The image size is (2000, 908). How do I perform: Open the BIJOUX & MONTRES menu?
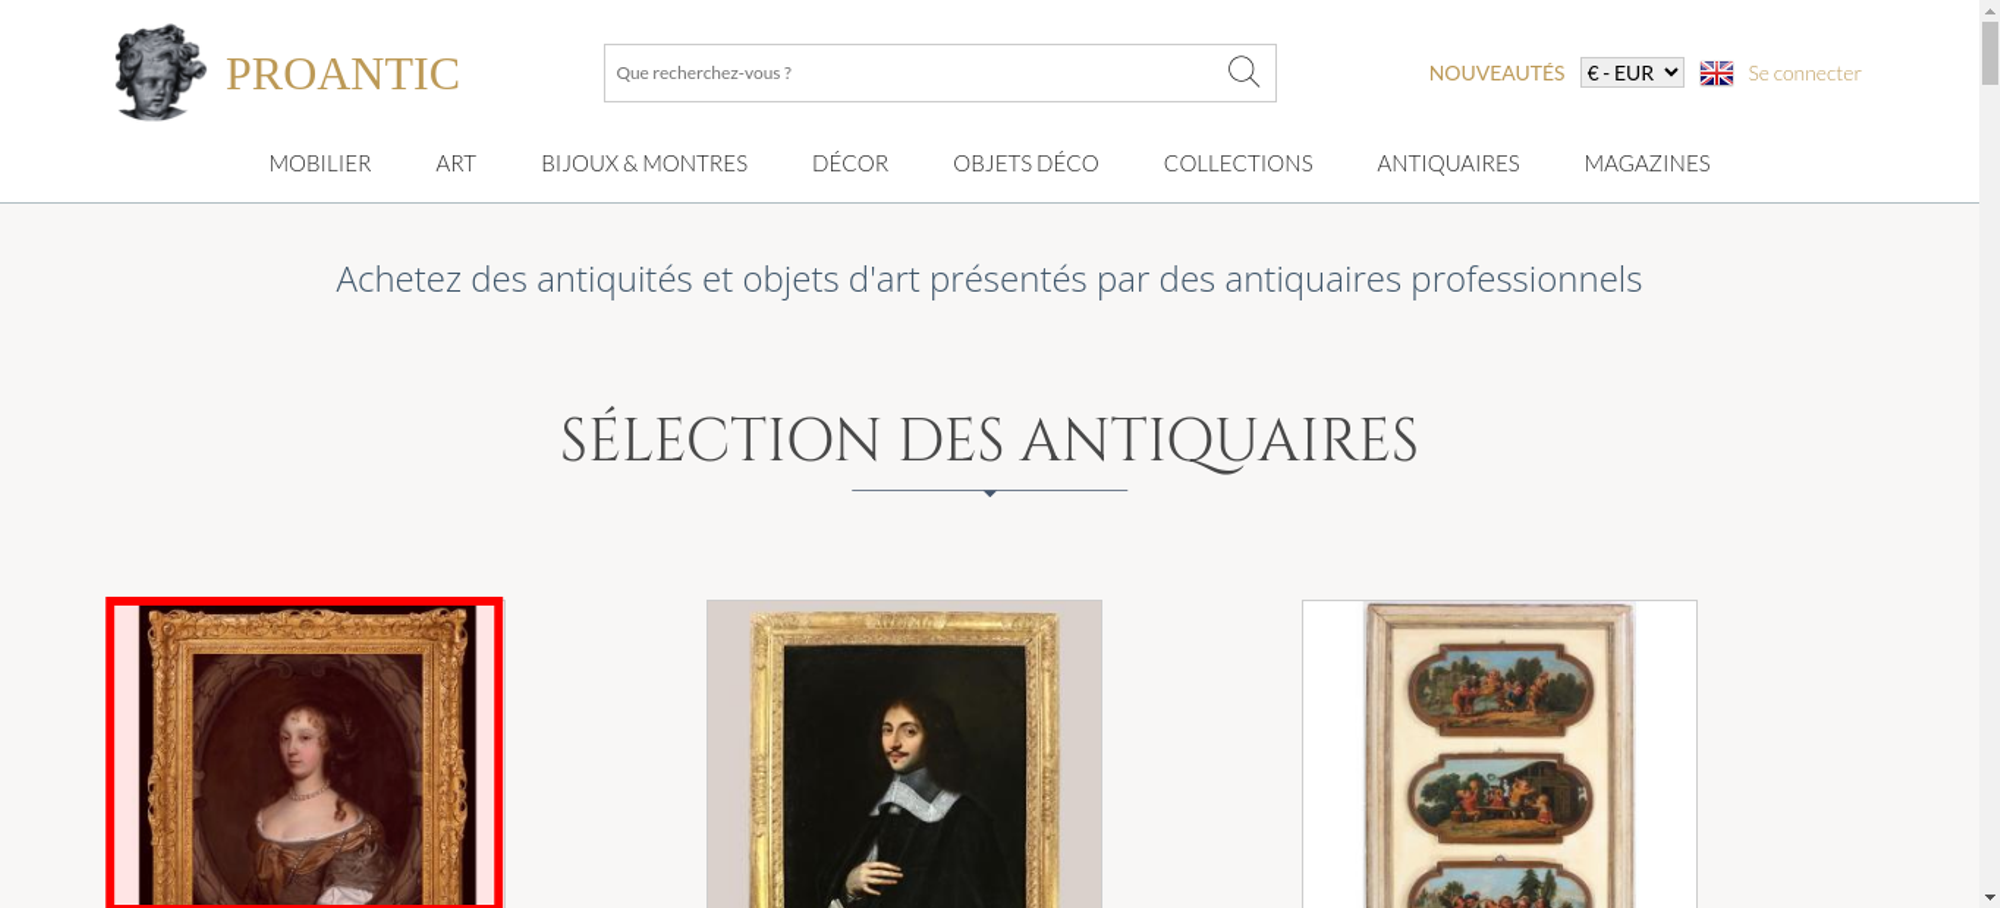click(644, 163)
